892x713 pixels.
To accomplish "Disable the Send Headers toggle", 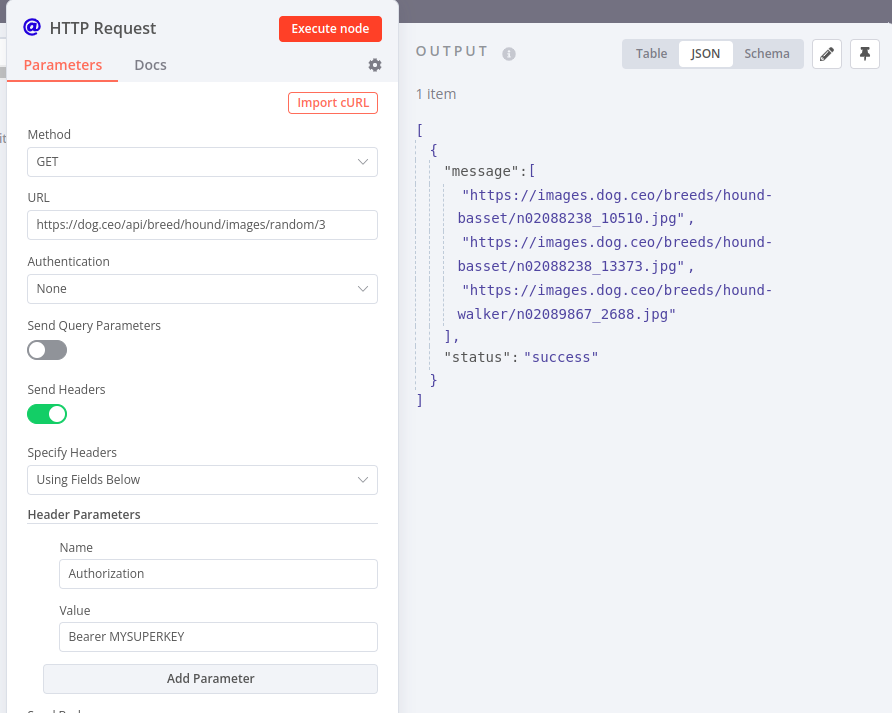I will tap(47, 414).
